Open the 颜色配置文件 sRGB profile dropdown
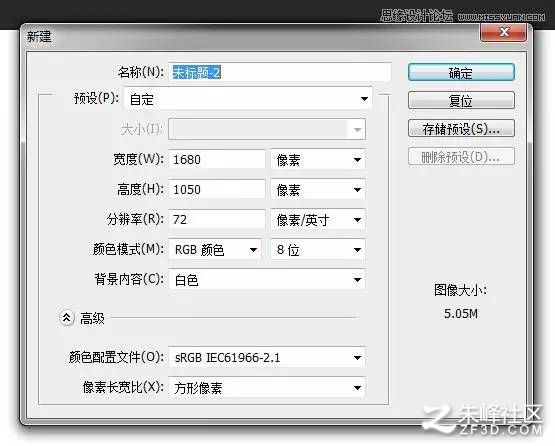555x446 pixels. pyautogui.click(x=267, y=358)
